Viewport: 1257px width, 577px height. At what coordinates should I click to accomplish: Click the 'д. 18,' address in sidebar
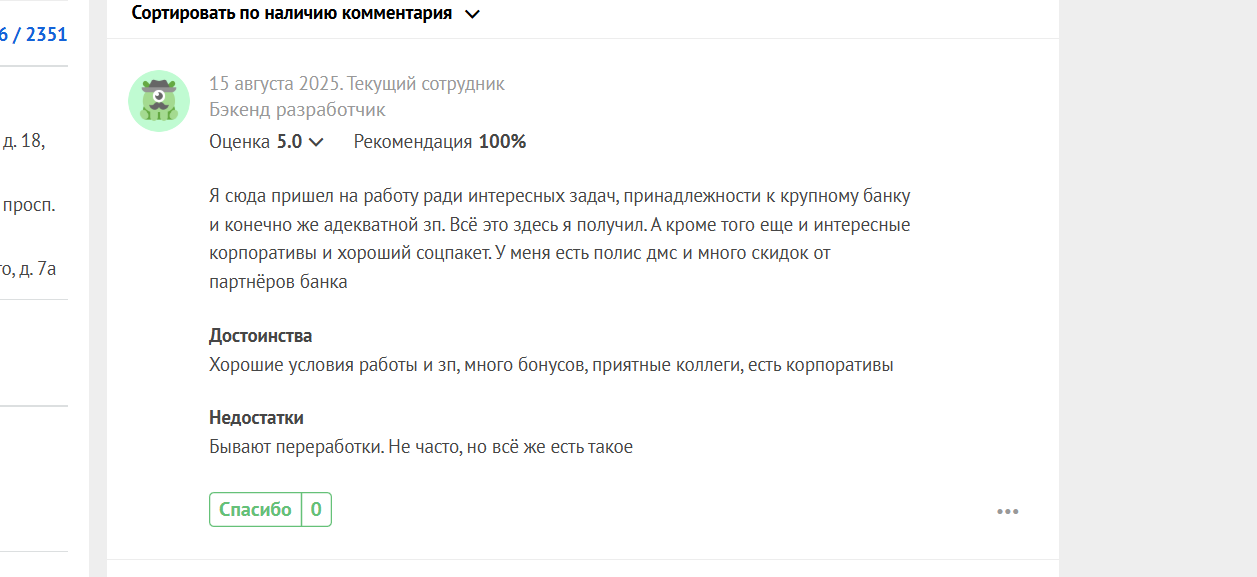tap(22, 141)
